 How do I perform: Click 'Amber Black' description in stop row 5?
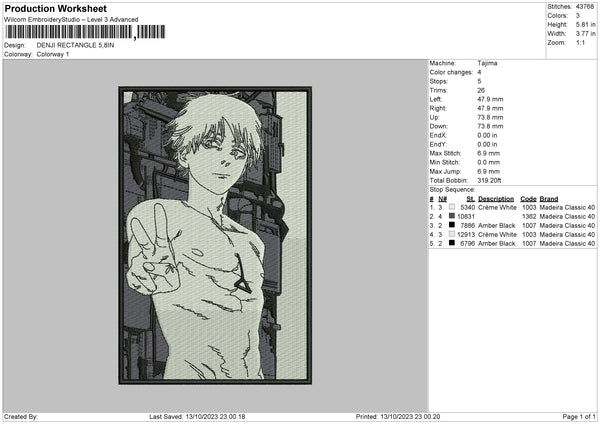pyautogui.click(x=496, y=244)
